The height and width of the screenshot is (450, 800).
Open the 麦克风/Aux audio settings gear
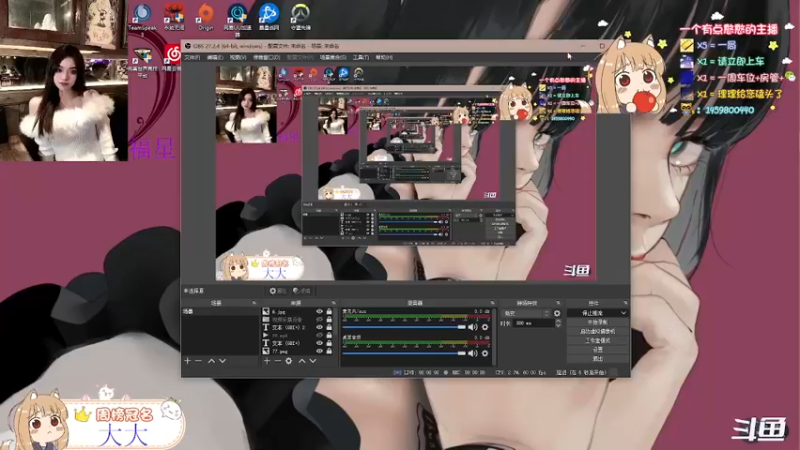pos(485,327)
